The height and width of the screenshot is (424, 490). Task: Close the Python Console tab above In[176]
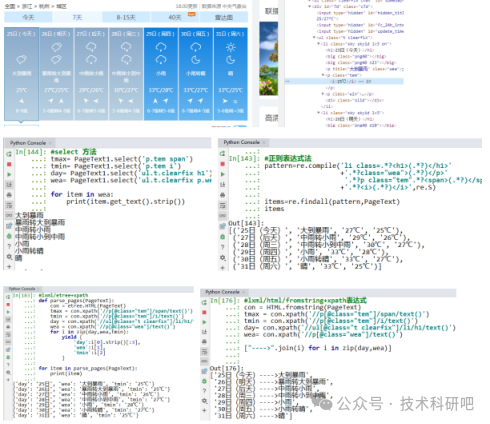pyautogui.click(x=244, y=292)
